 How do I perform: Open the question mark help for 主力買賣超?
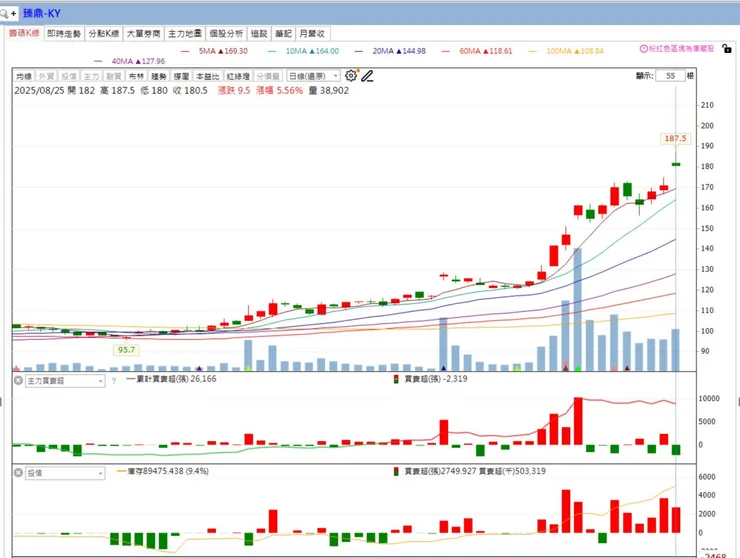click(113, 381)
